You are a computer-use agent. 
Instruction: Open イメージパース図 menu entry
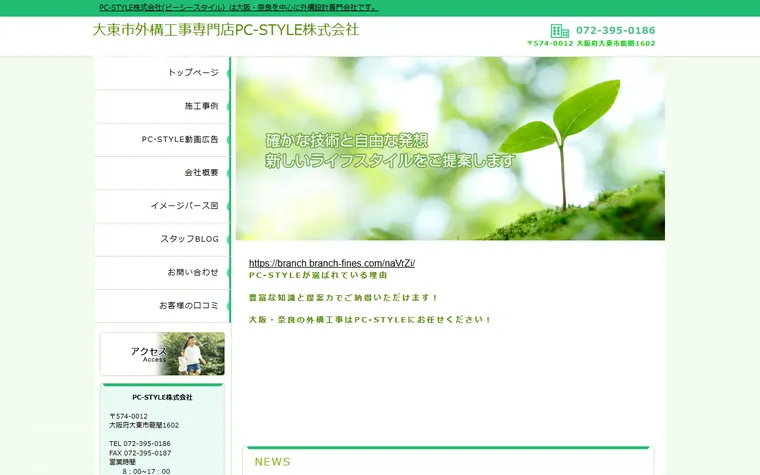point(163,206)
